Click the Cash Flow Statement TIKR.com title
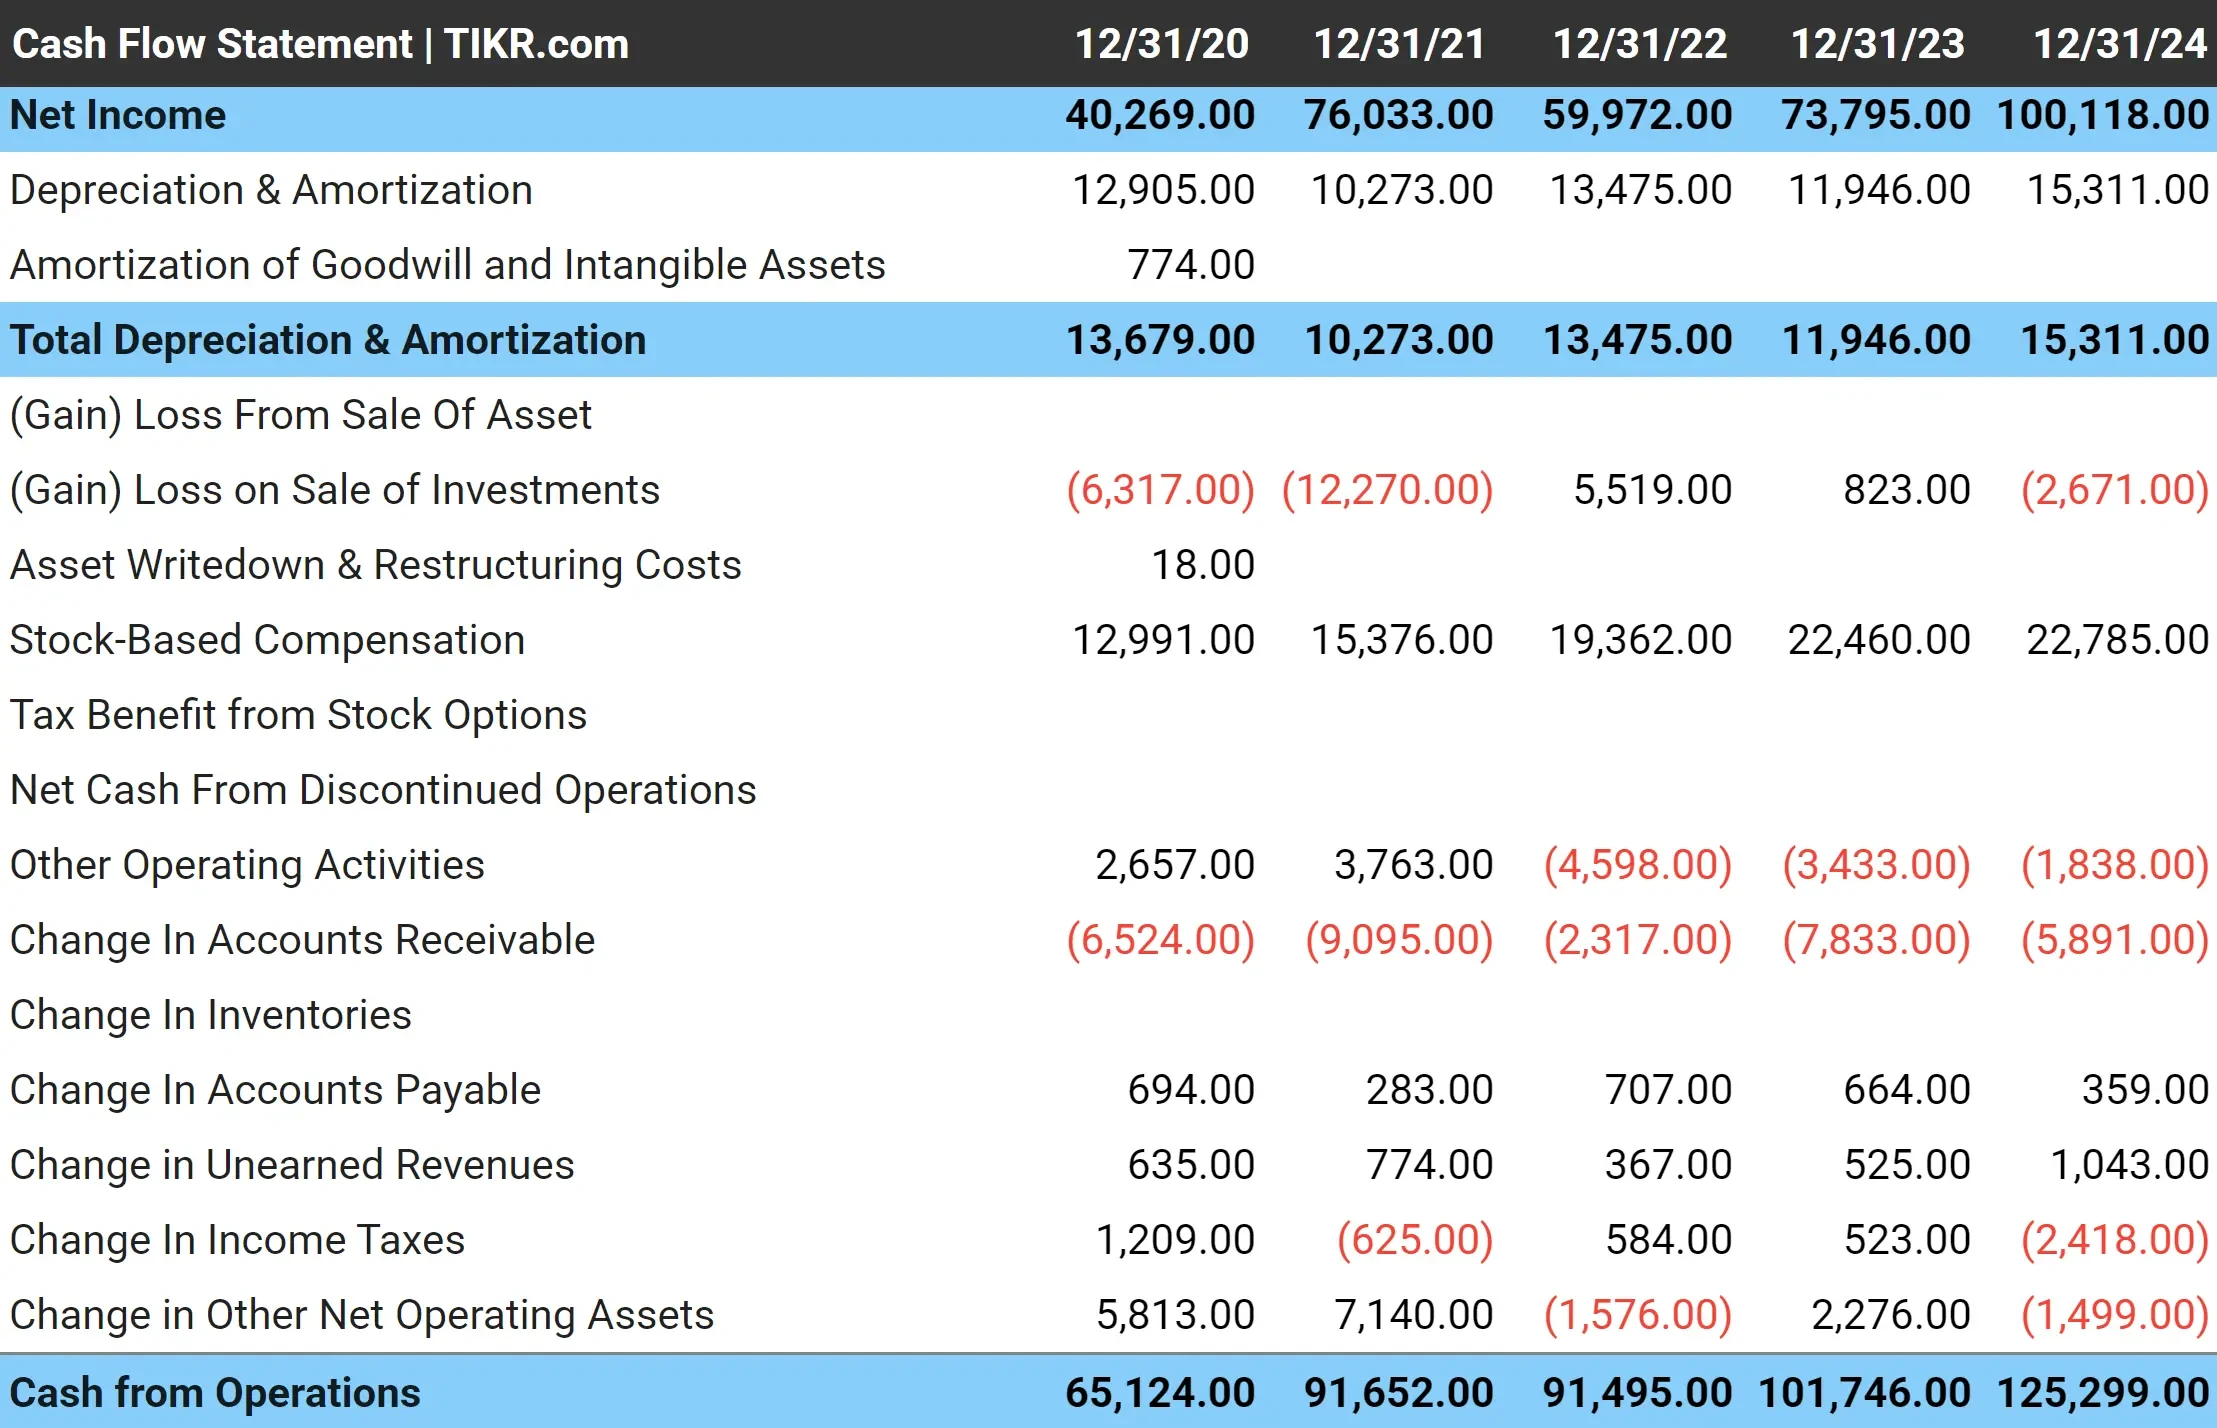 click(x=320, y=44)
